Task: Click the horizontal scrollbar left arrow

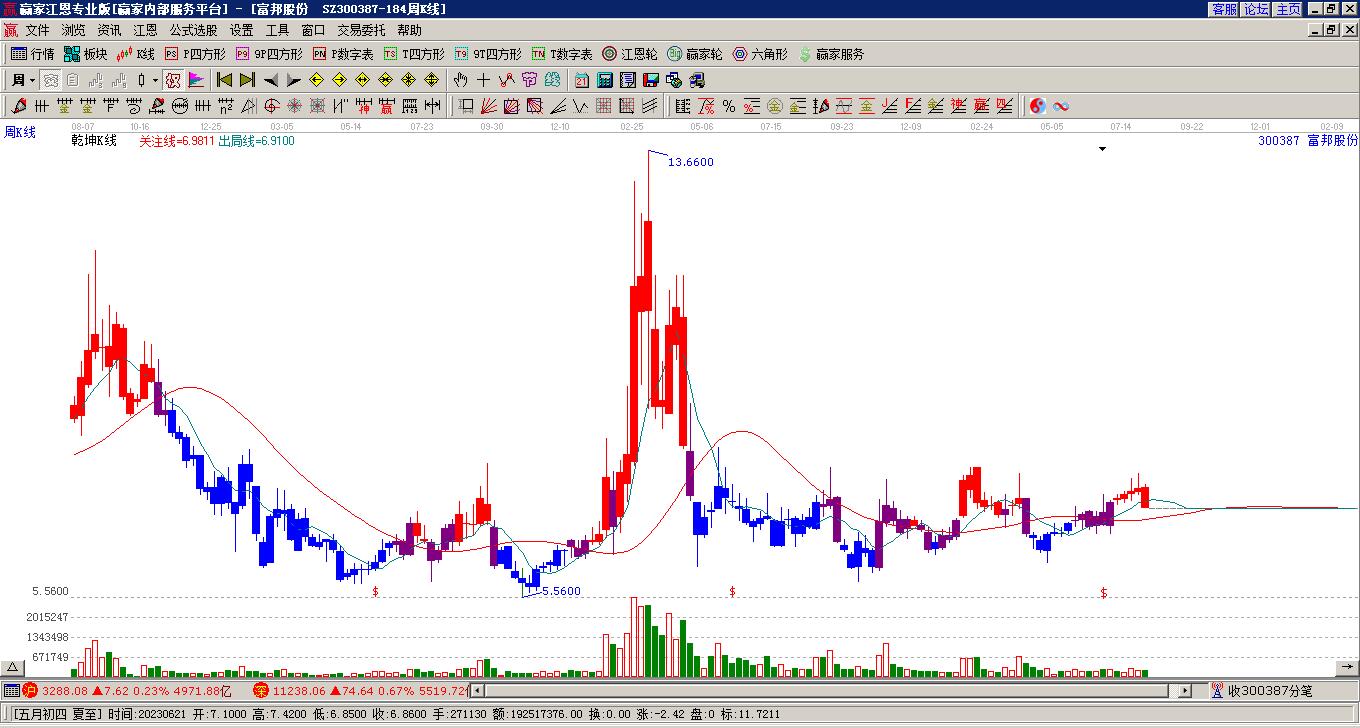Action: [x=477, y=690]
